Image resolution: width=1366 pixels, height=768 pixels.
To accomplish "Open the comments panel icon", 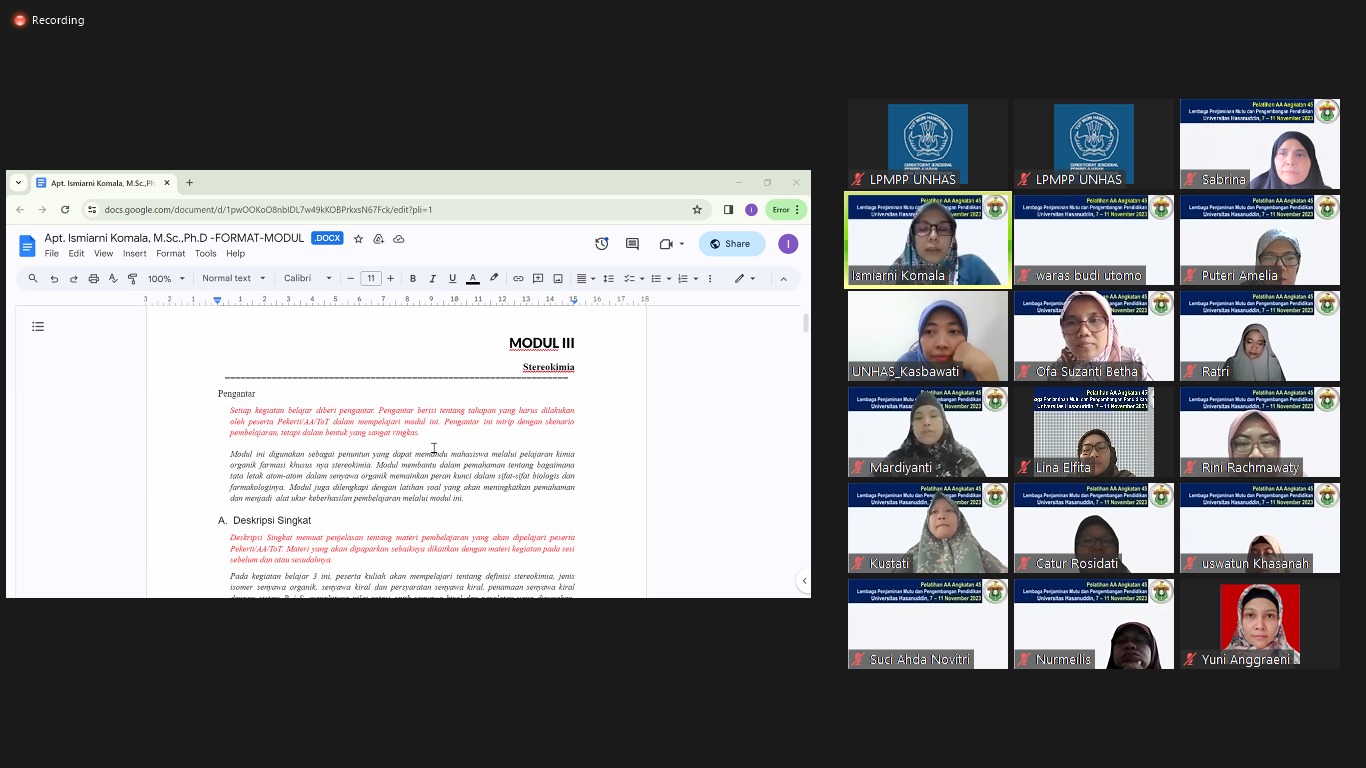I will pos(632,244).
